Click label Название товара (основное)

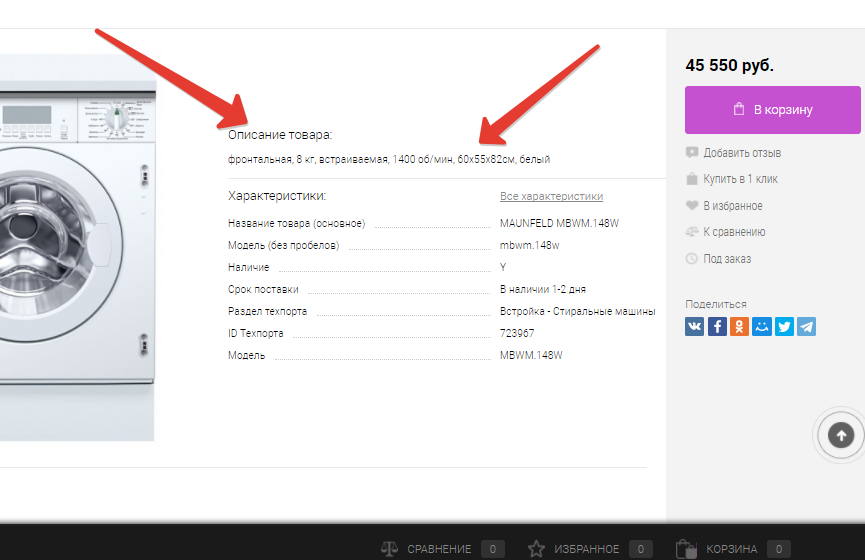click(297, 223)
